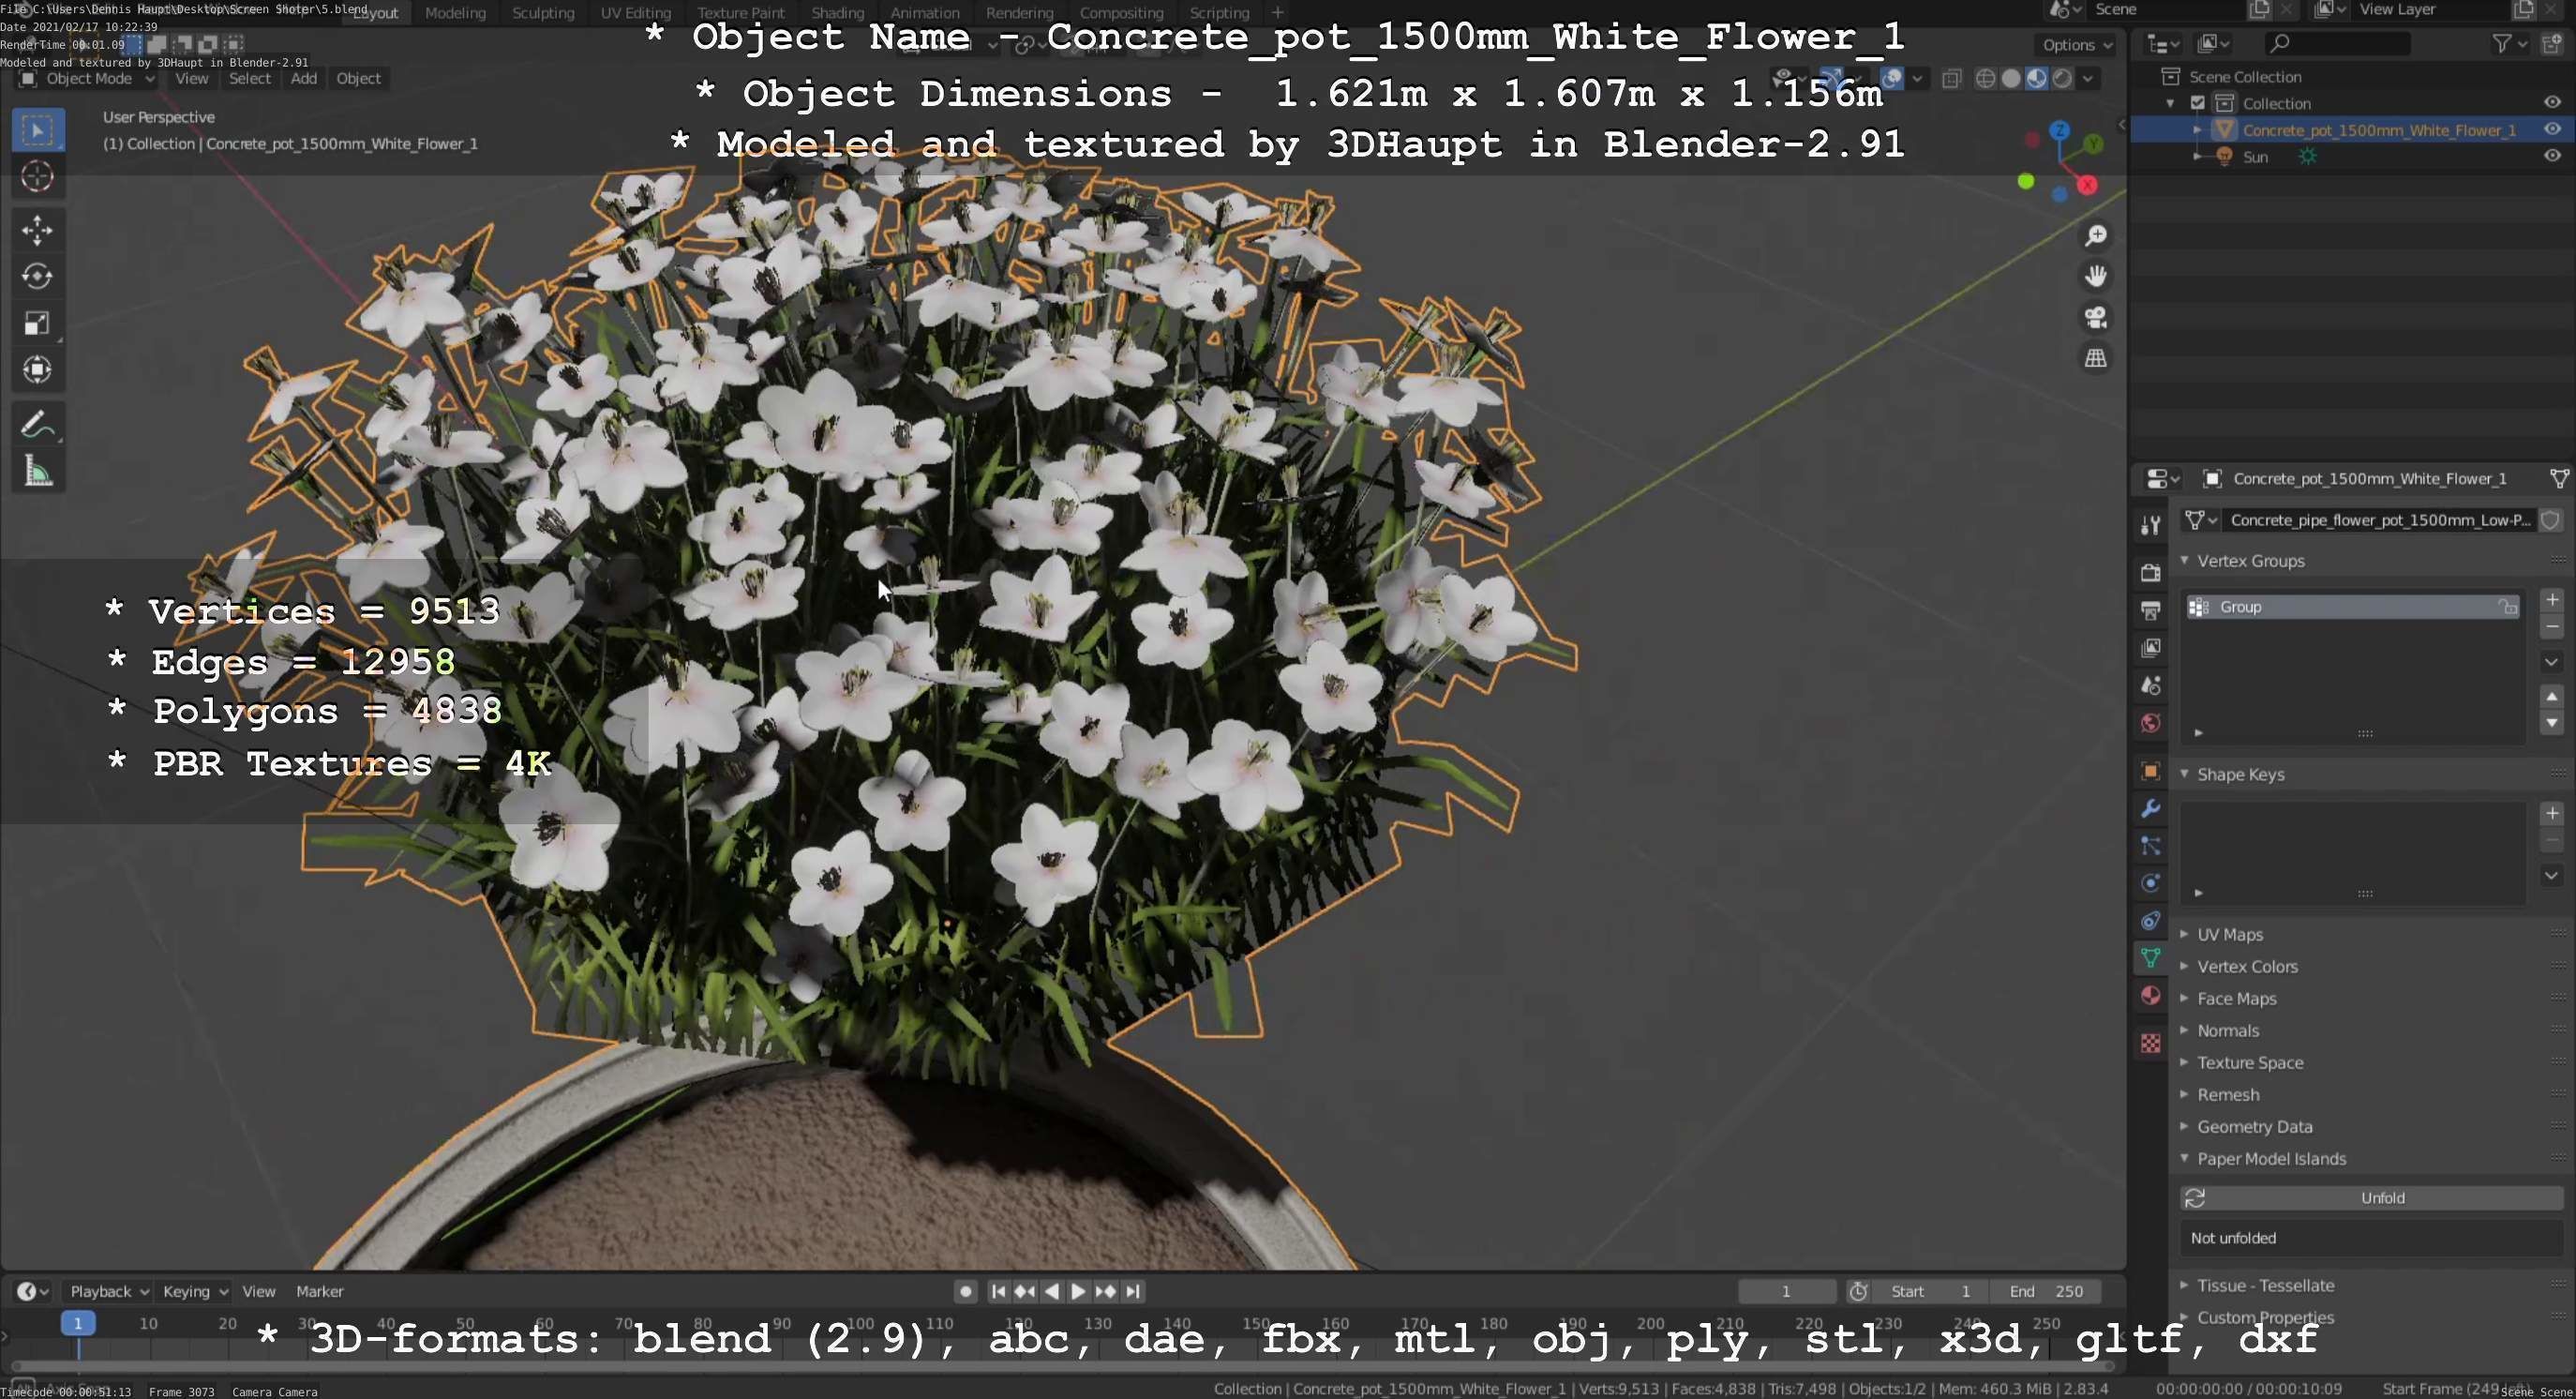Expand Concrete_pot object tree in outliner
2576x1399 pixels.
pos(2197,130)
